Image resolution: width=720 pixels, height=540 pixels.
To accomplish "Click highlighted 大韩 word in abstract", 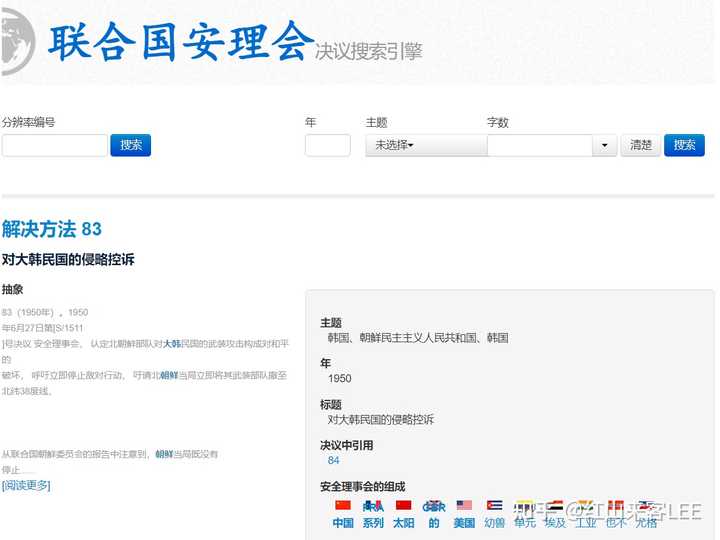I will click(x=172, y=343).
